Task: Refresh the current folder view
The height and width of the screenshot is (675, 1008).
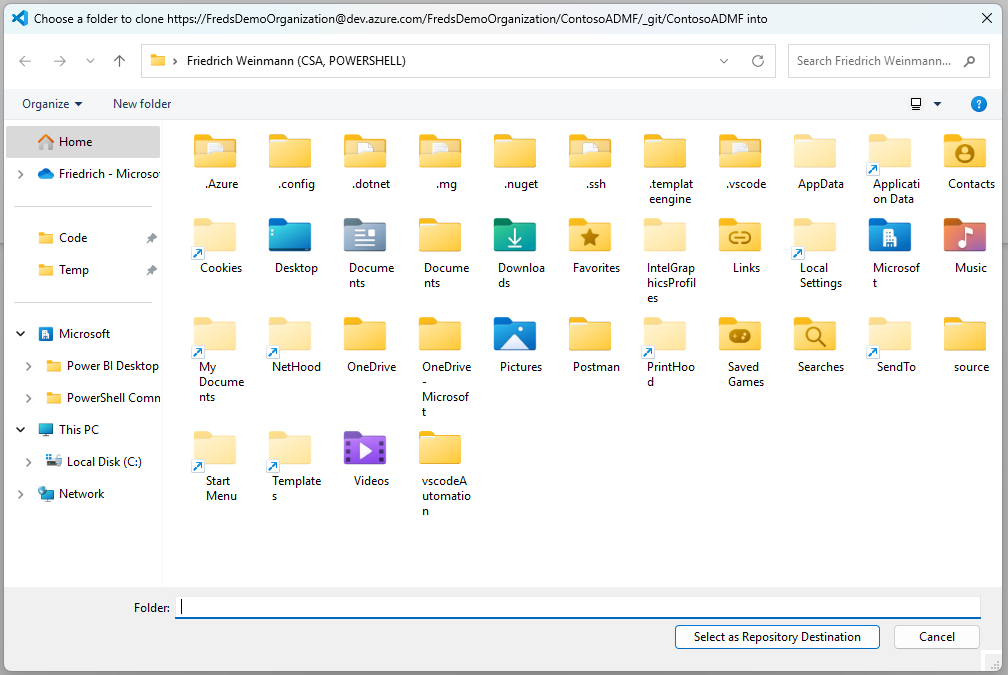Action: pos(758,60)
